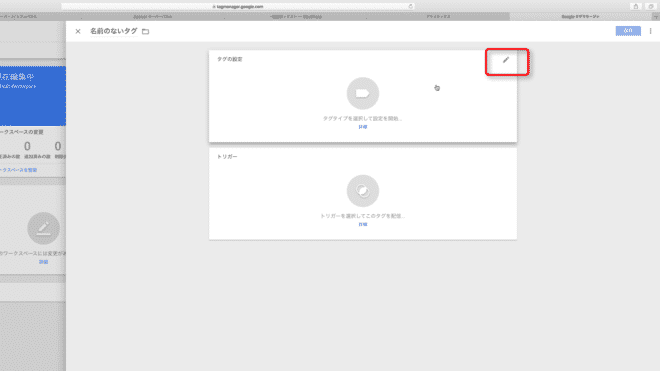
Task: Switch to the Analytics browser tab
Action: click(438, 16)
